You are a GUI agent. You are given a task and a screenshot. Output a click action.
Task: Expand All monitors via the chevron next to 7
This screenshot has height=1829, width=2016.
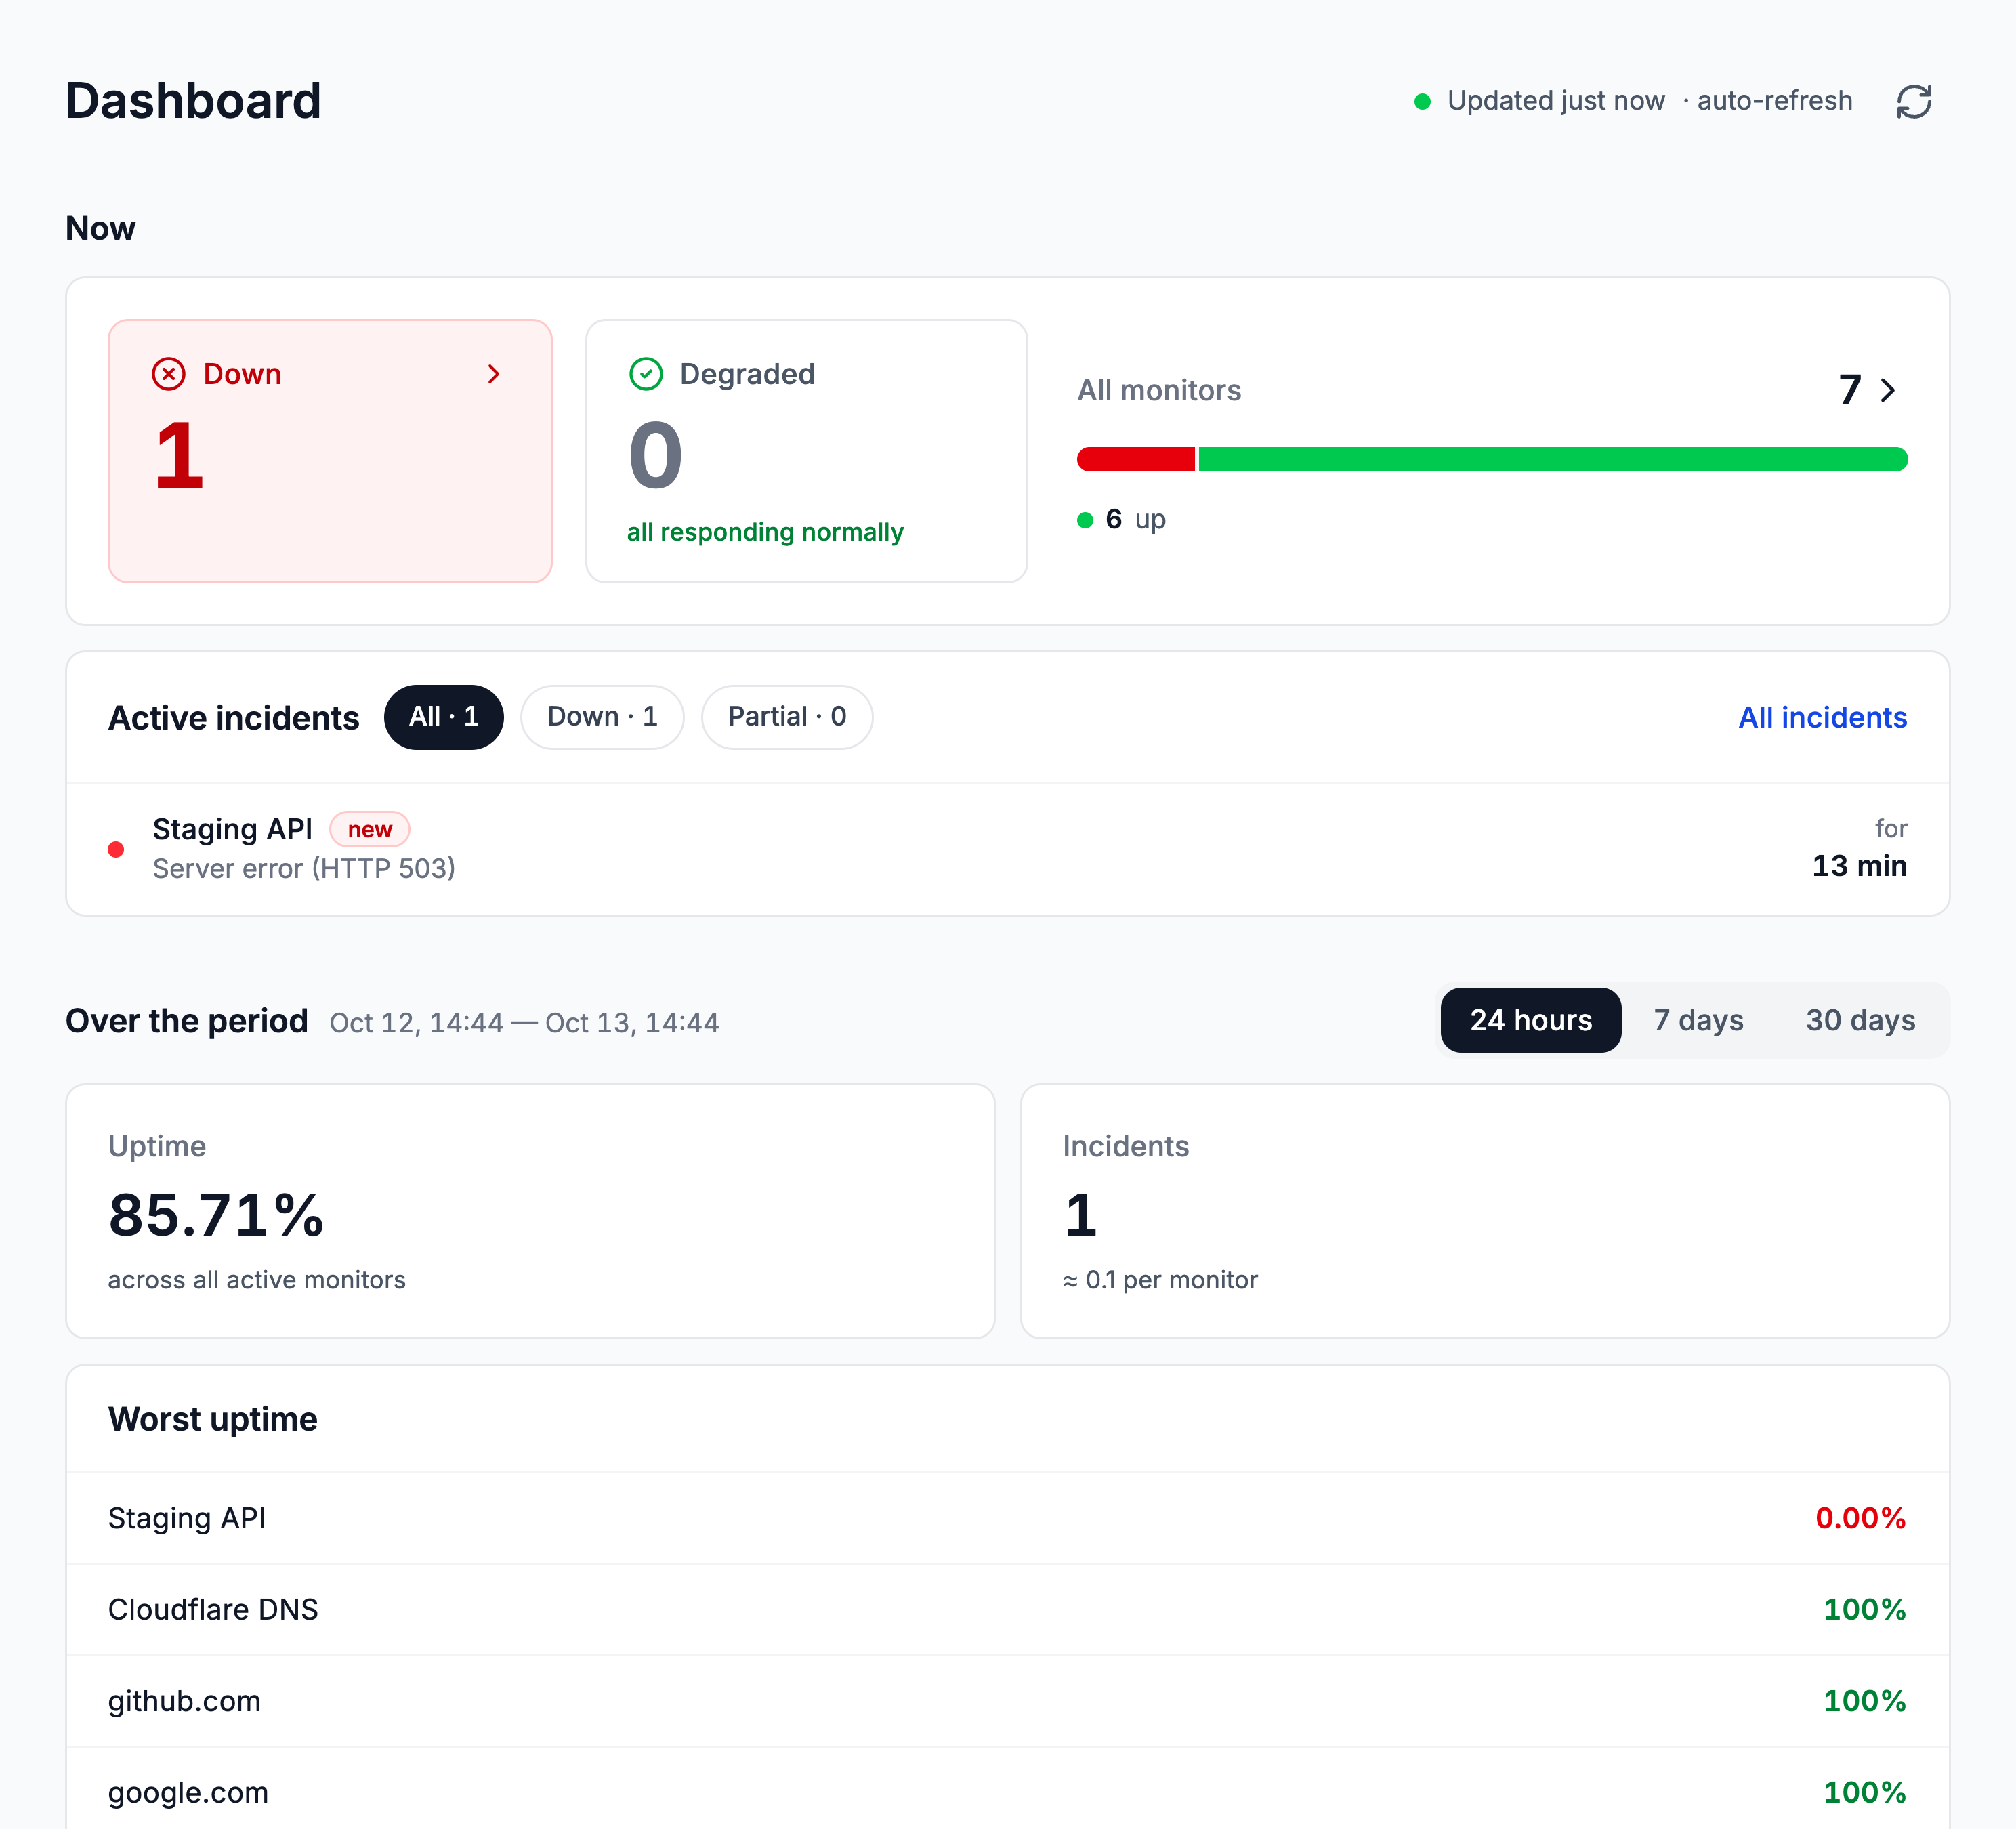(x=1887, y=390)
